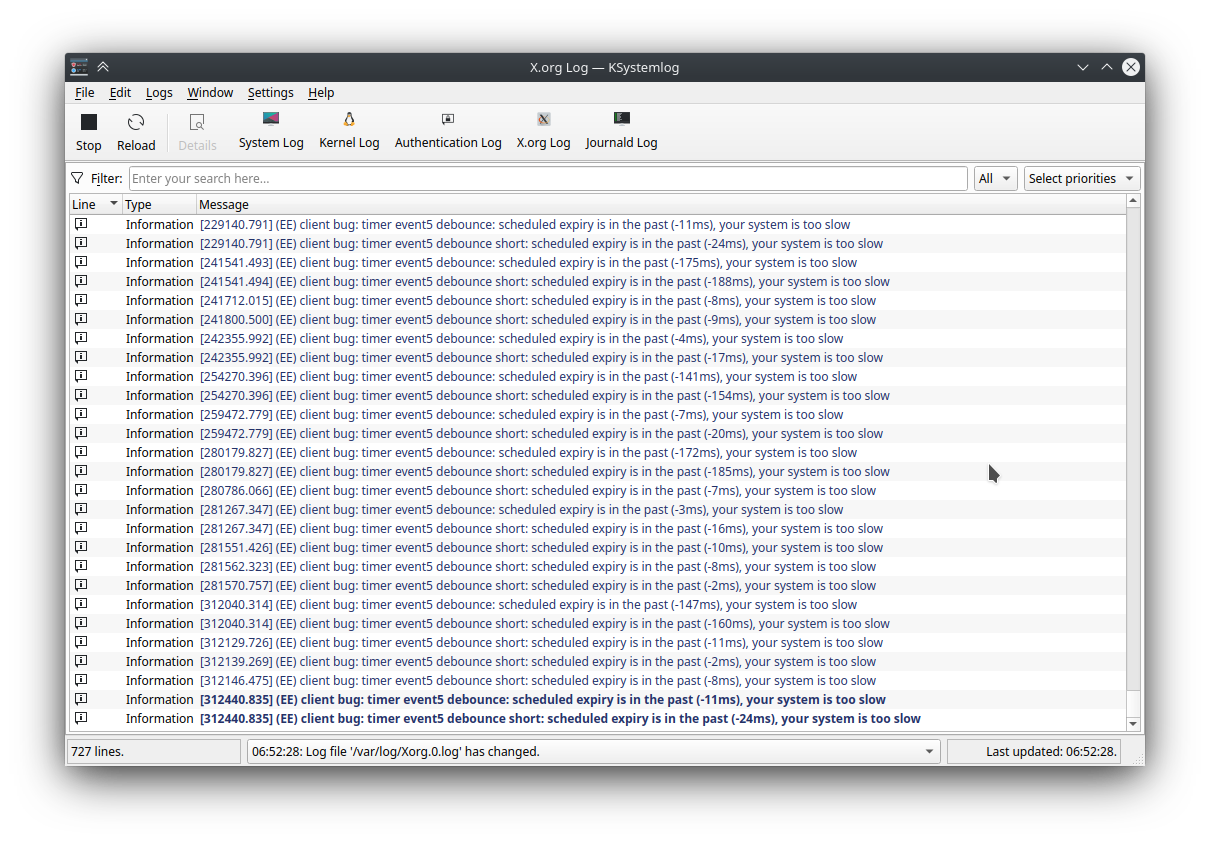The image size is (1210, 843).
Task: Select the [242355.992] debounce (-4ms) message
Action: pos(522,338)
